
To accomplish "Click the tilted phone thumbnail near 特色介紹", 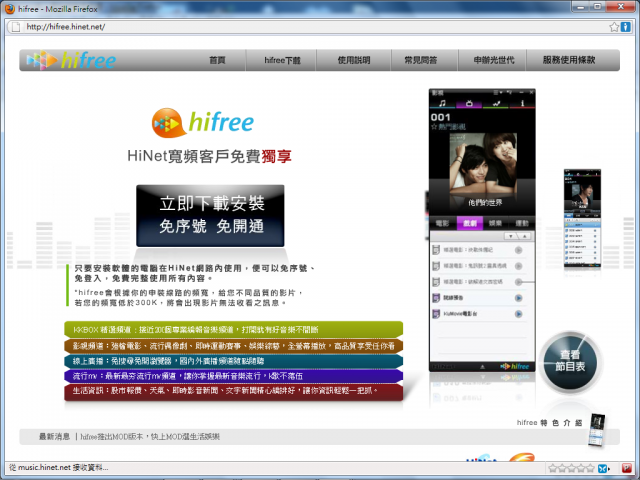I will point(597,430).
